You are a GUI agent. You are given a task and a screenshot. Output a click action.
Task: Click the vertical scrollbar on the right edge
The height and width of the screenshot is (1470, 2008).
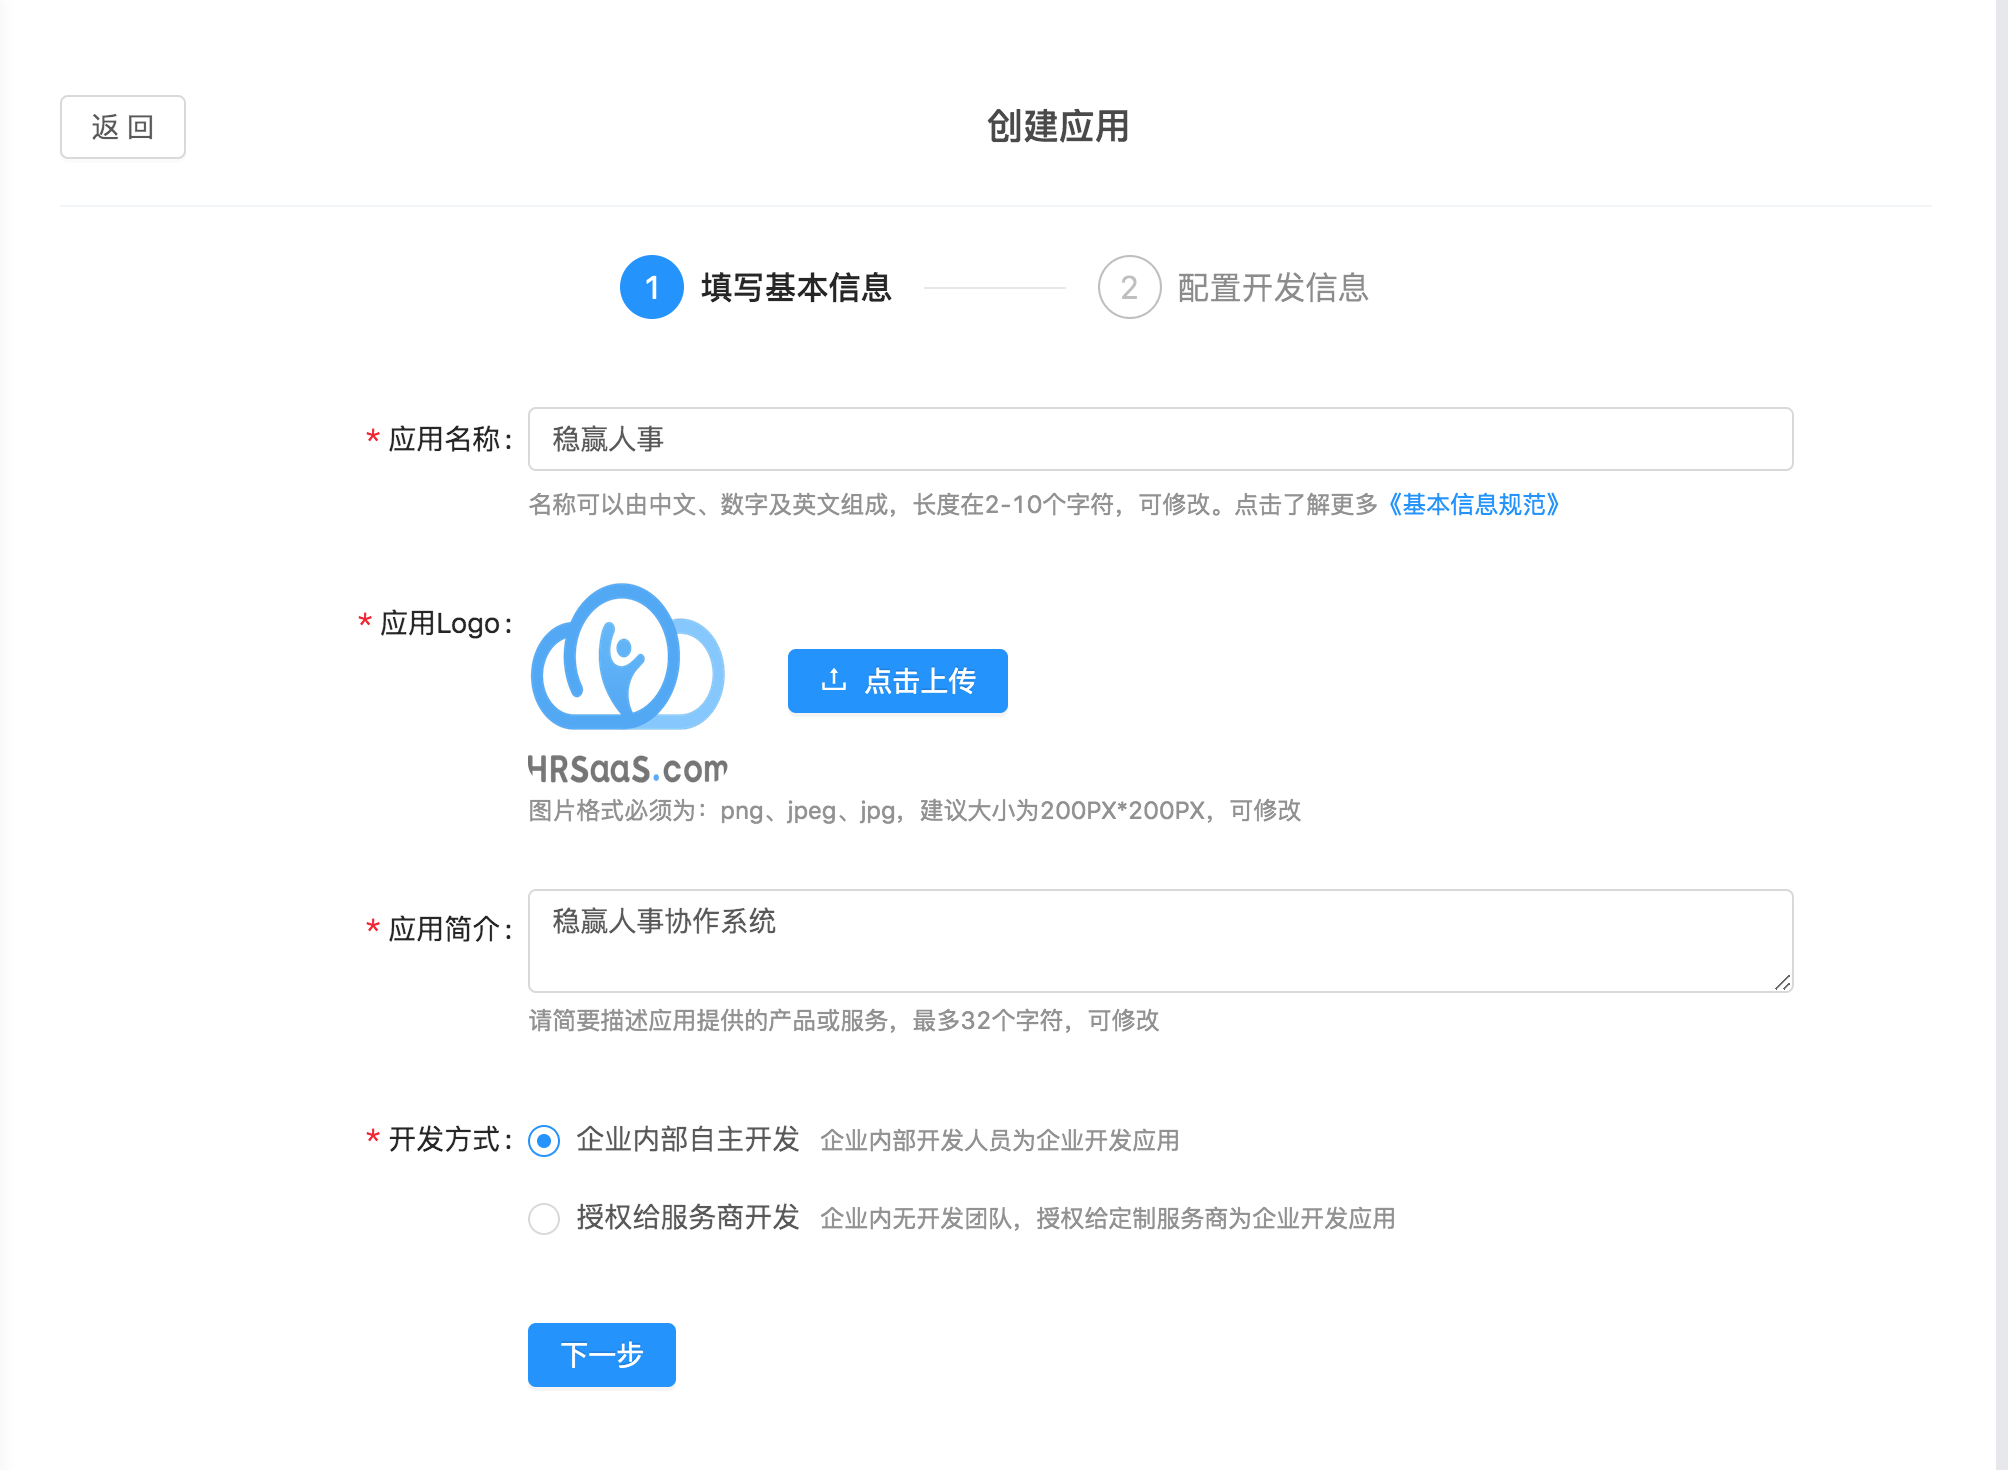point(2001,735)
